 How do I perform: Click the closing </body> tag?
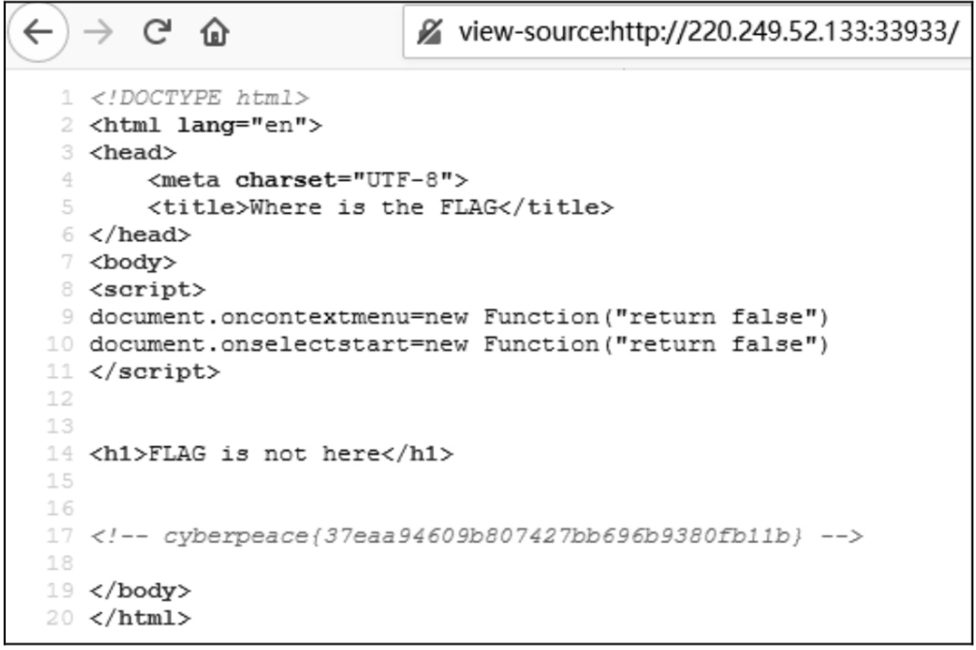(x=140, y=590)
